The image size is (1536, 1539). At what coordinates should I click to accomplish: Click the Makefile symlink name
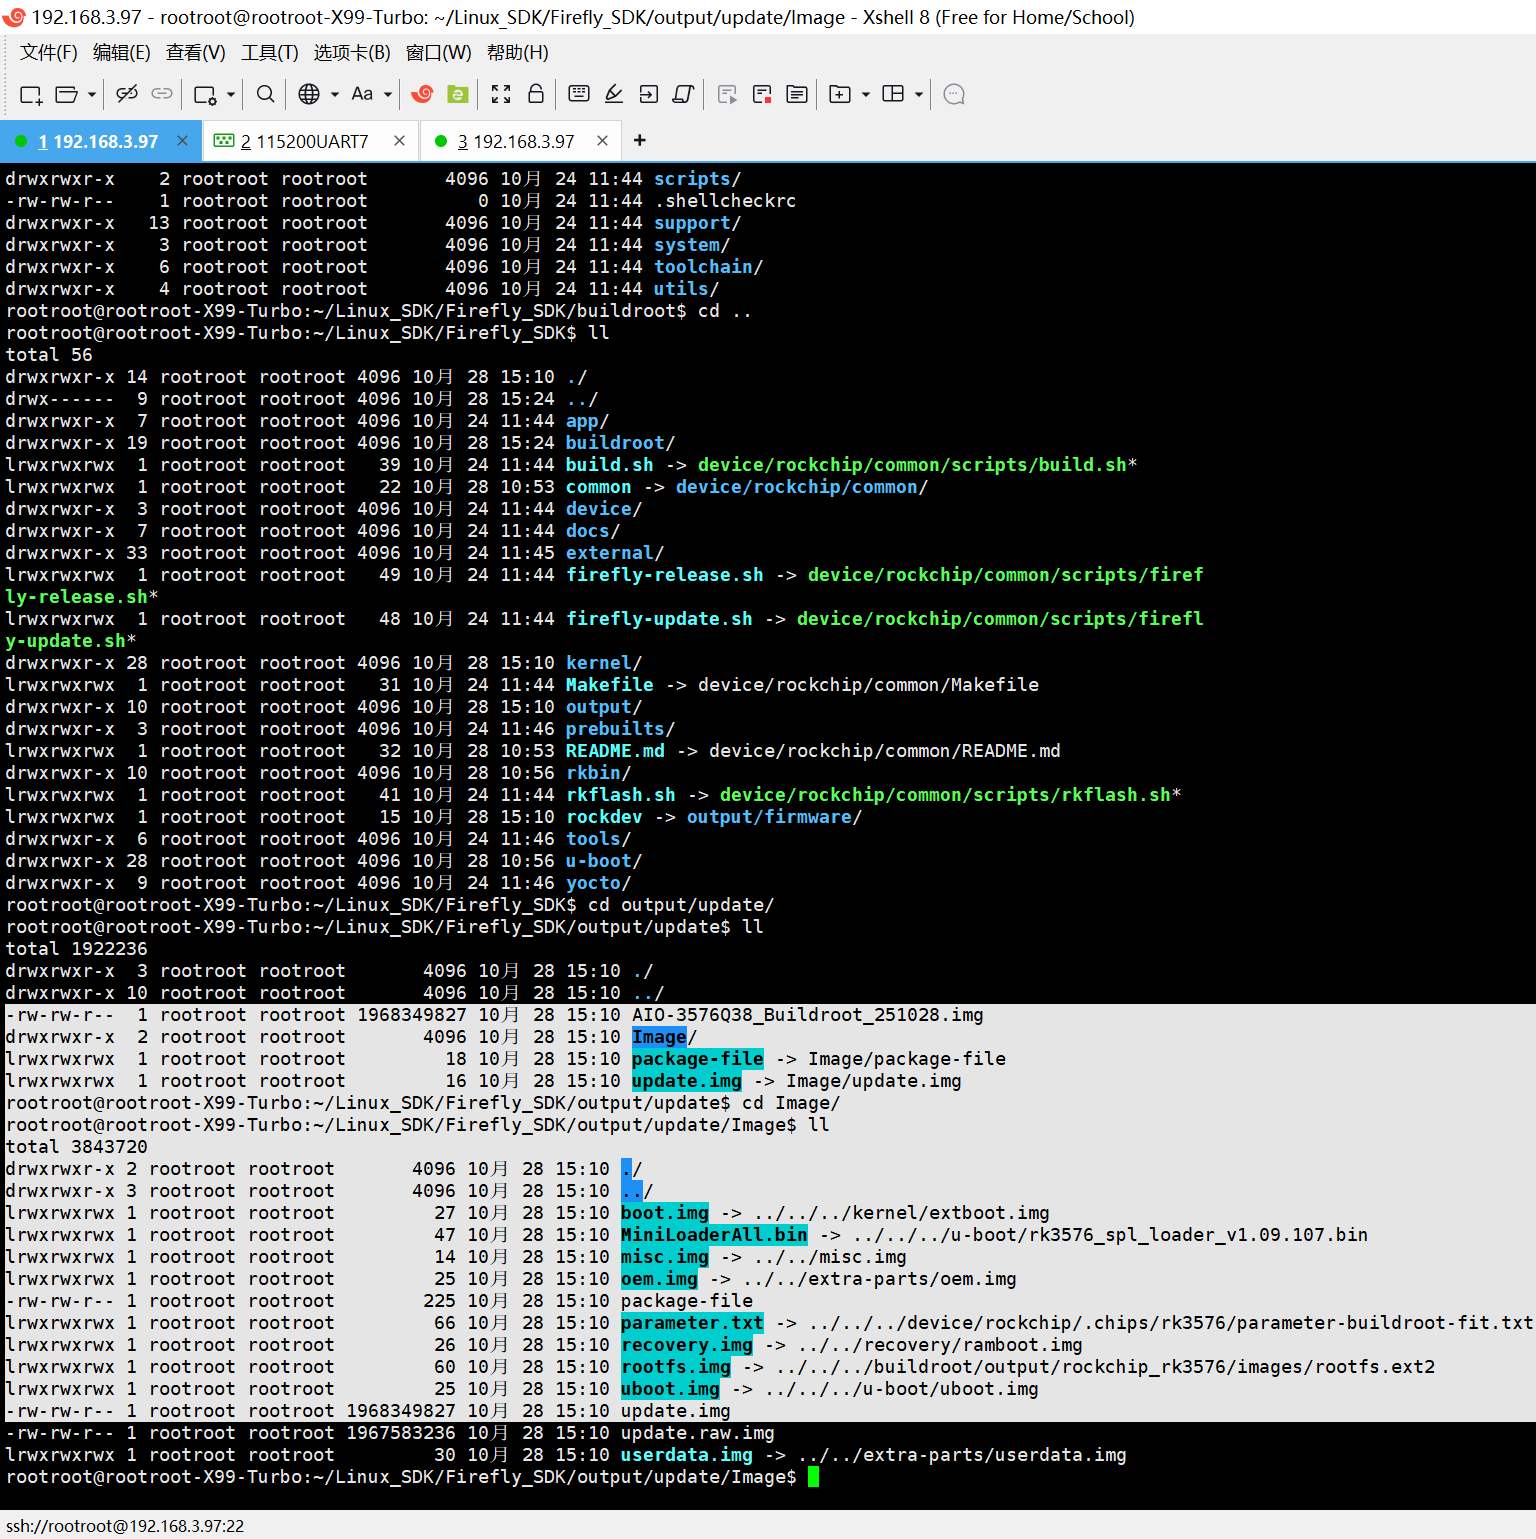pos(610,685)
